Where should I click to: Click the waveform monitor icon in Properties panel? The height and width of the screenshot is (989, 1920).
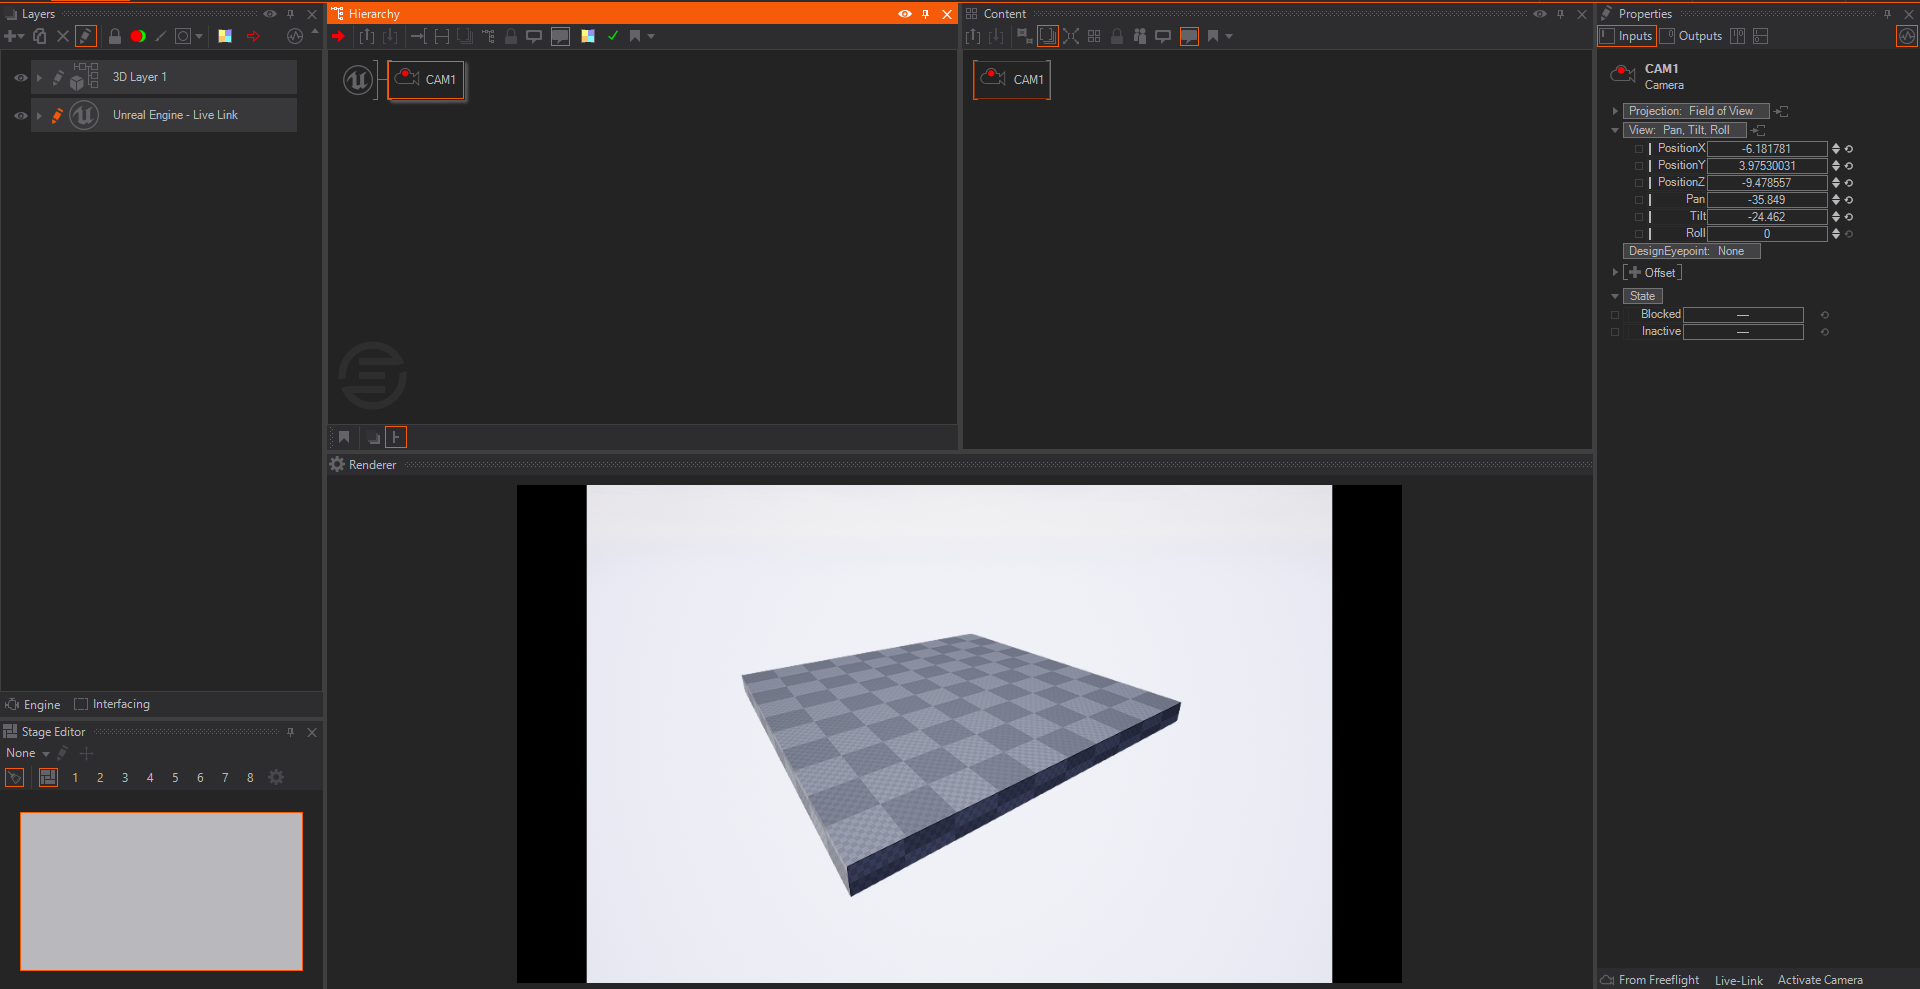pos(1906,36)
